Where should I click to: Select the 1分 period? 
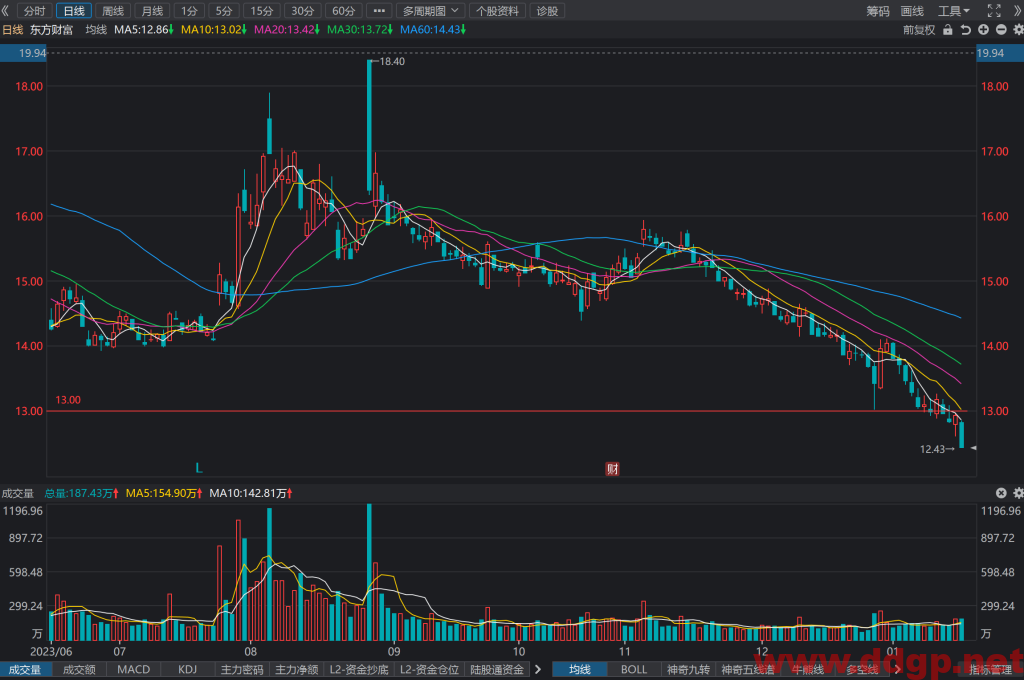pos(189,11)
